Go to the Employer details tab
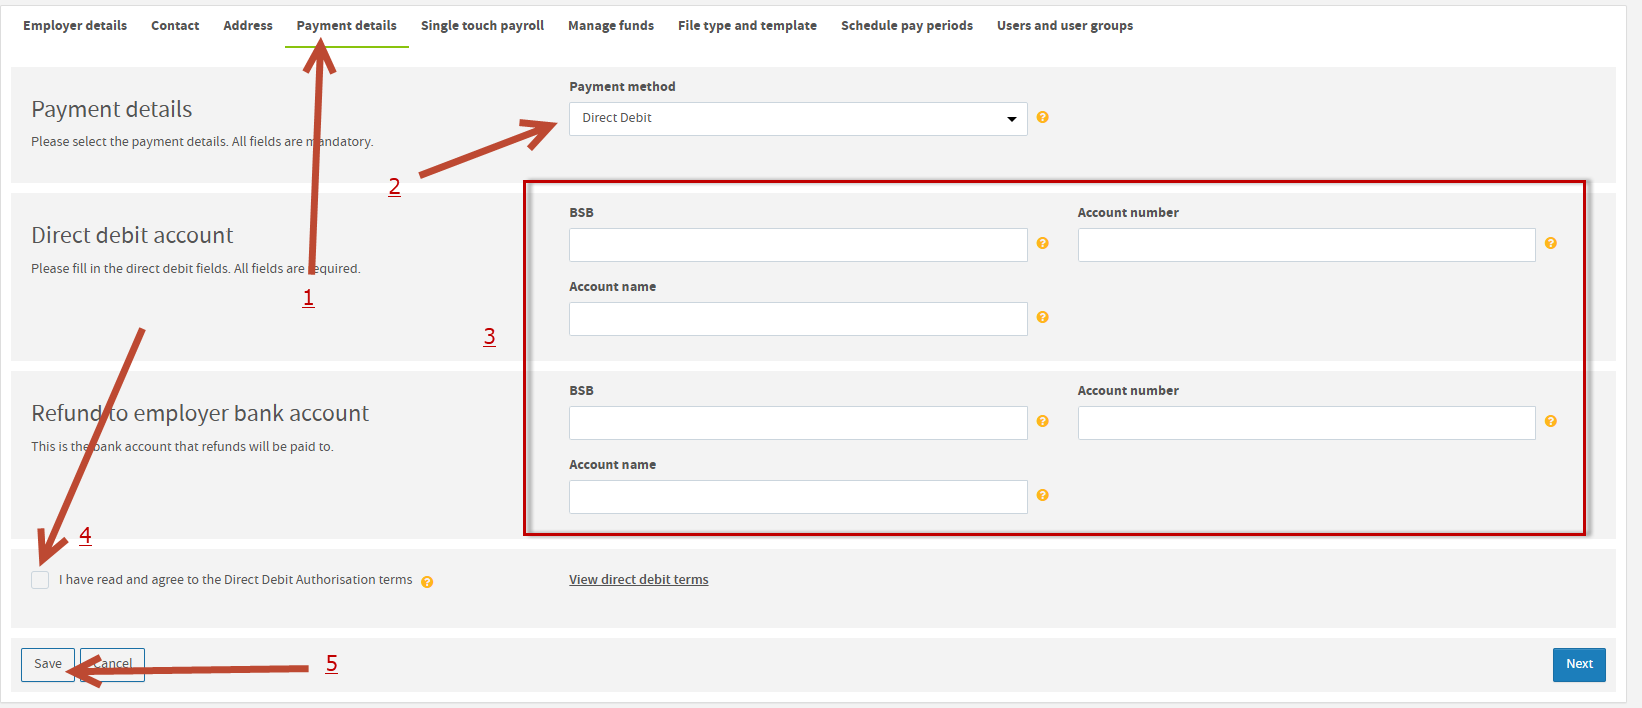This screenshot has width=1642, height=708. (x=75, y=26)
